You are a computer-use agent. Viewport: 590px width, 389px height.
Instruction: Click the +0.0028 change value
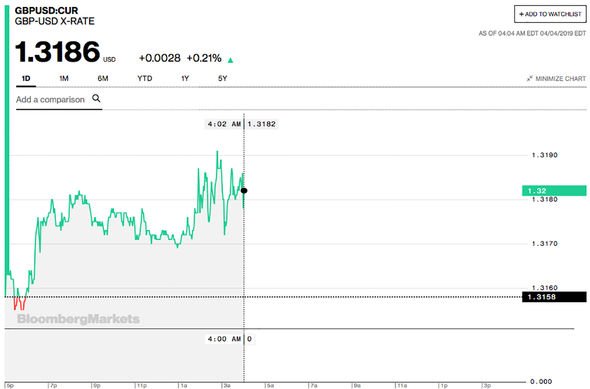tap(160, 58)
